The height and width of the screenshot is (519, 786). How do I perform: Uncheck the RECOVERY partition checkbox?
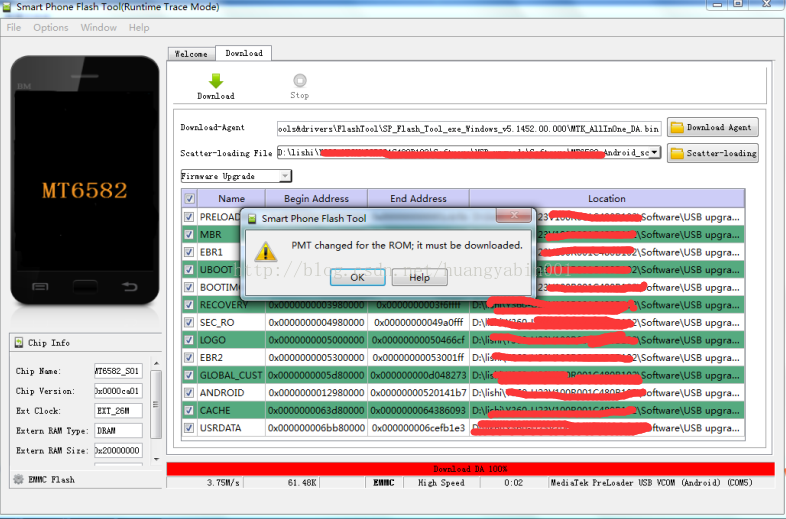tap(189, 304)
